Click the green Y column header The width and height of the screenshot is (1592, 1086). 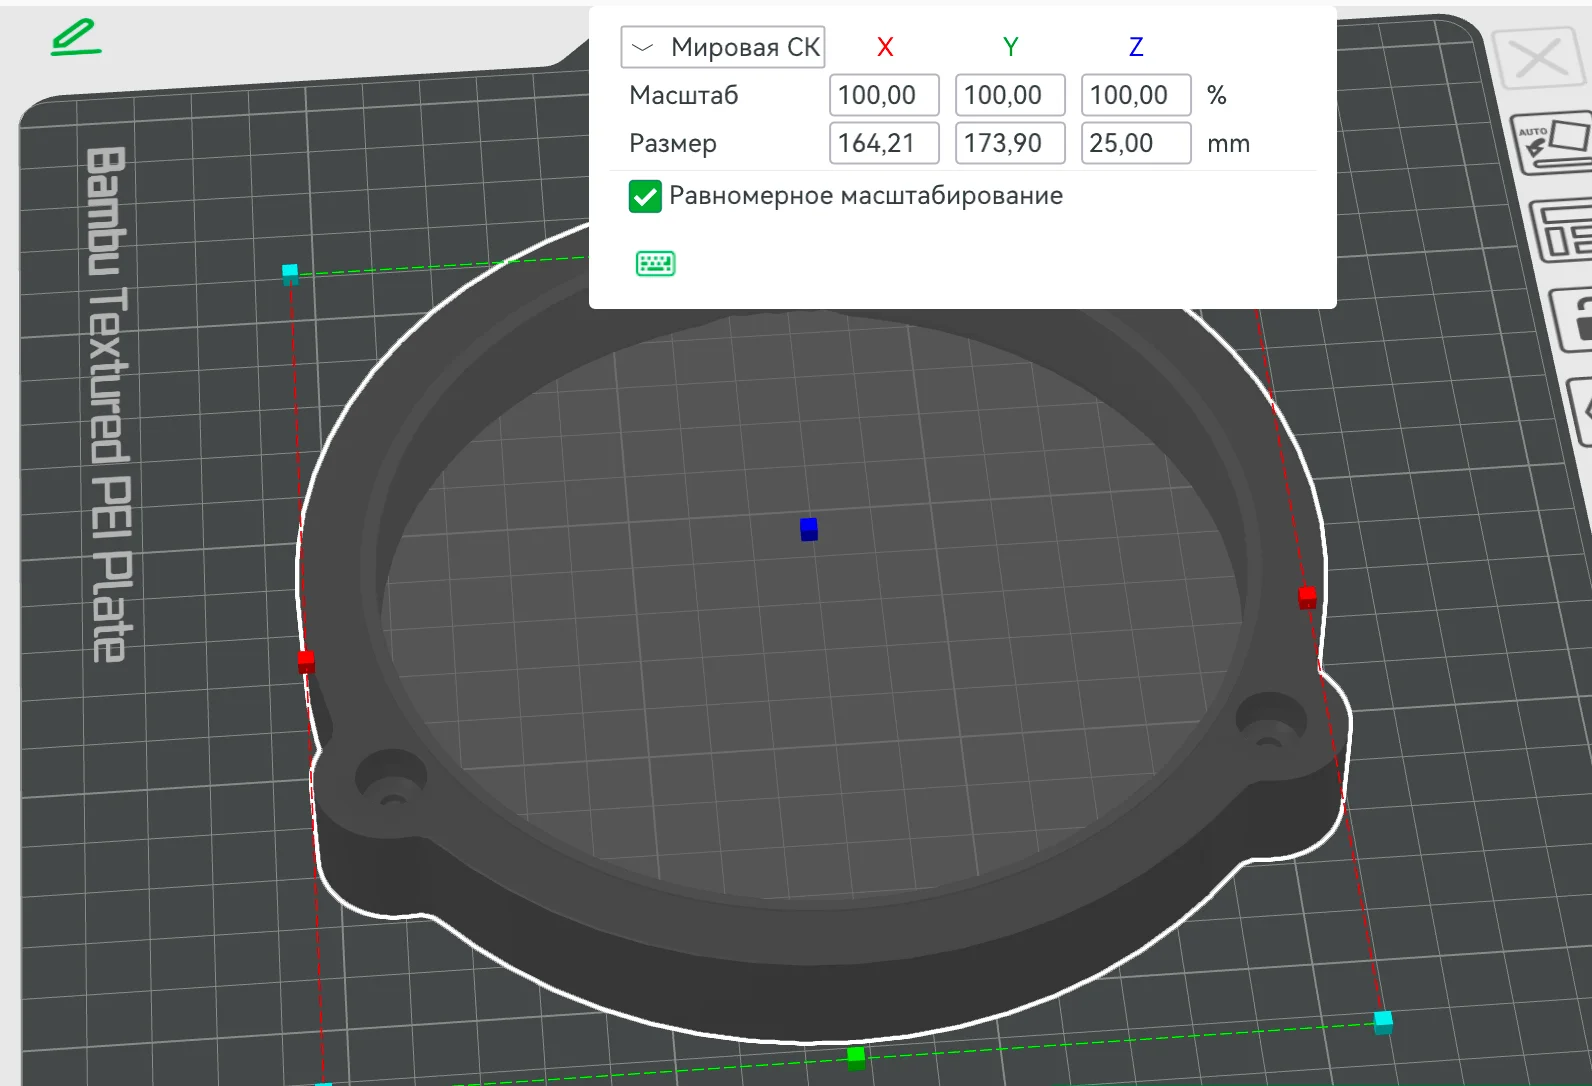click(x=1011, y=47)
